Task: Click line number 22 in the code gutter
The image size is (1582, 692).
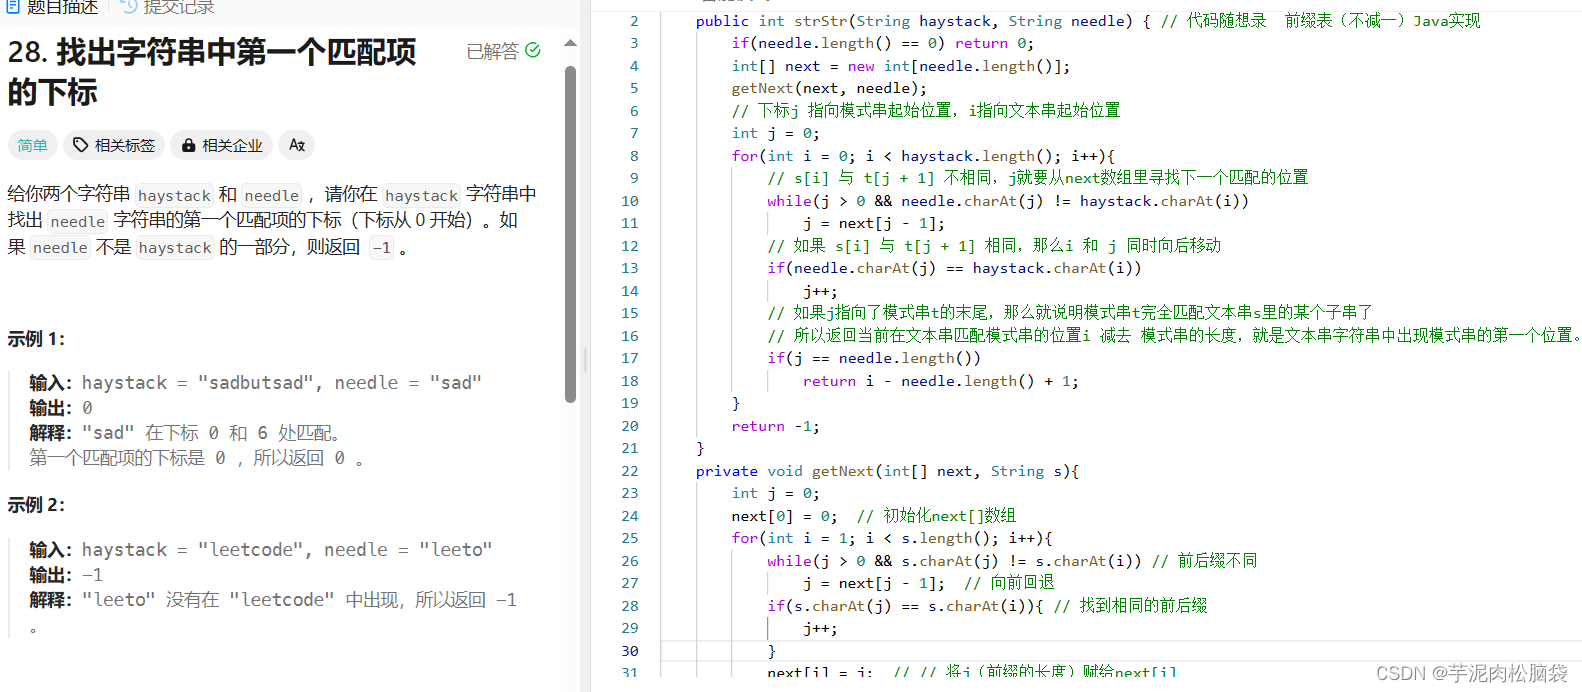Action: [630, 471]
